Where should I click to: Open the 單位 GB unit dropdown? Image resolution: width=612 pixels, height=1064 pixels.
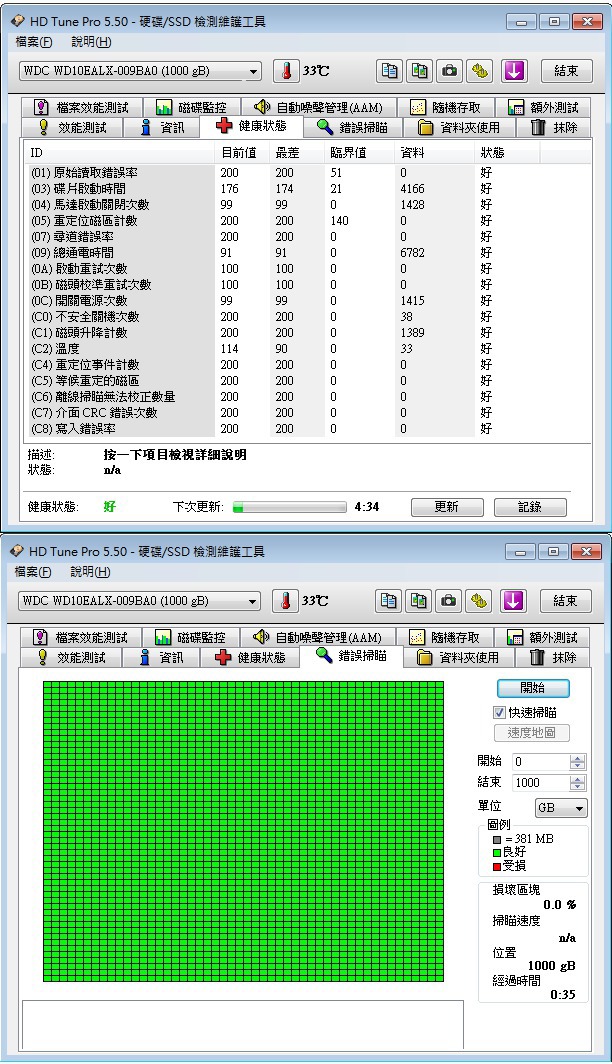560,808
